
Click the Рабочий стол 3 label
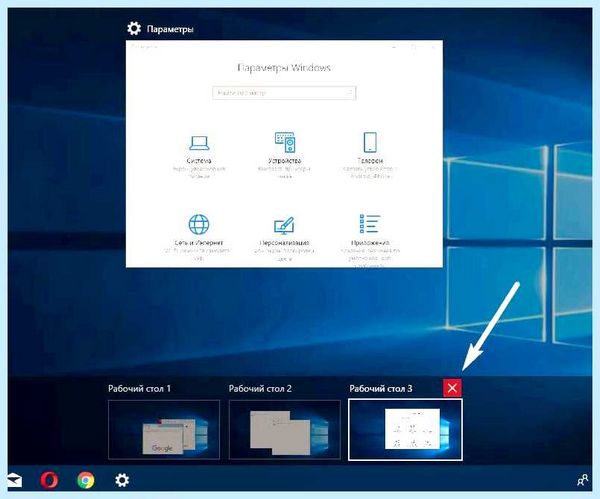tap(381, 389)
